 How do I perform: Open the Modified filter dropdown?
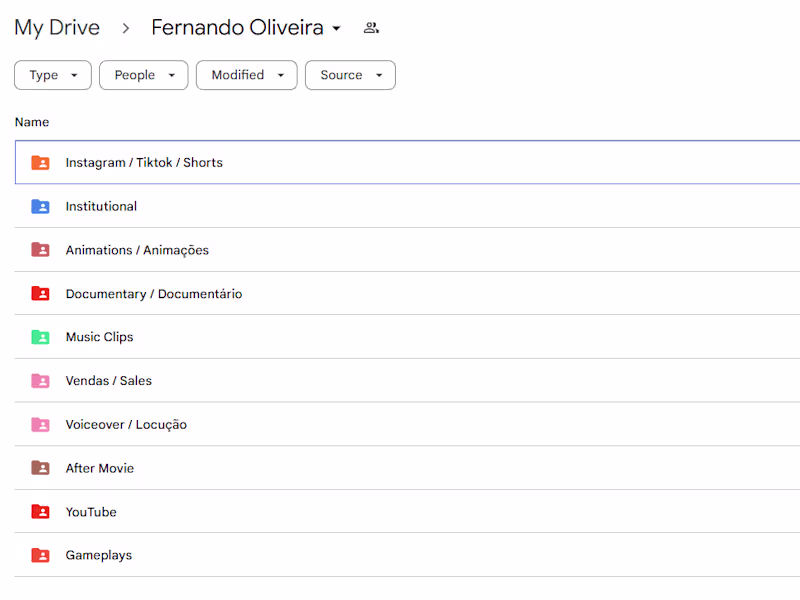[246, 75]
